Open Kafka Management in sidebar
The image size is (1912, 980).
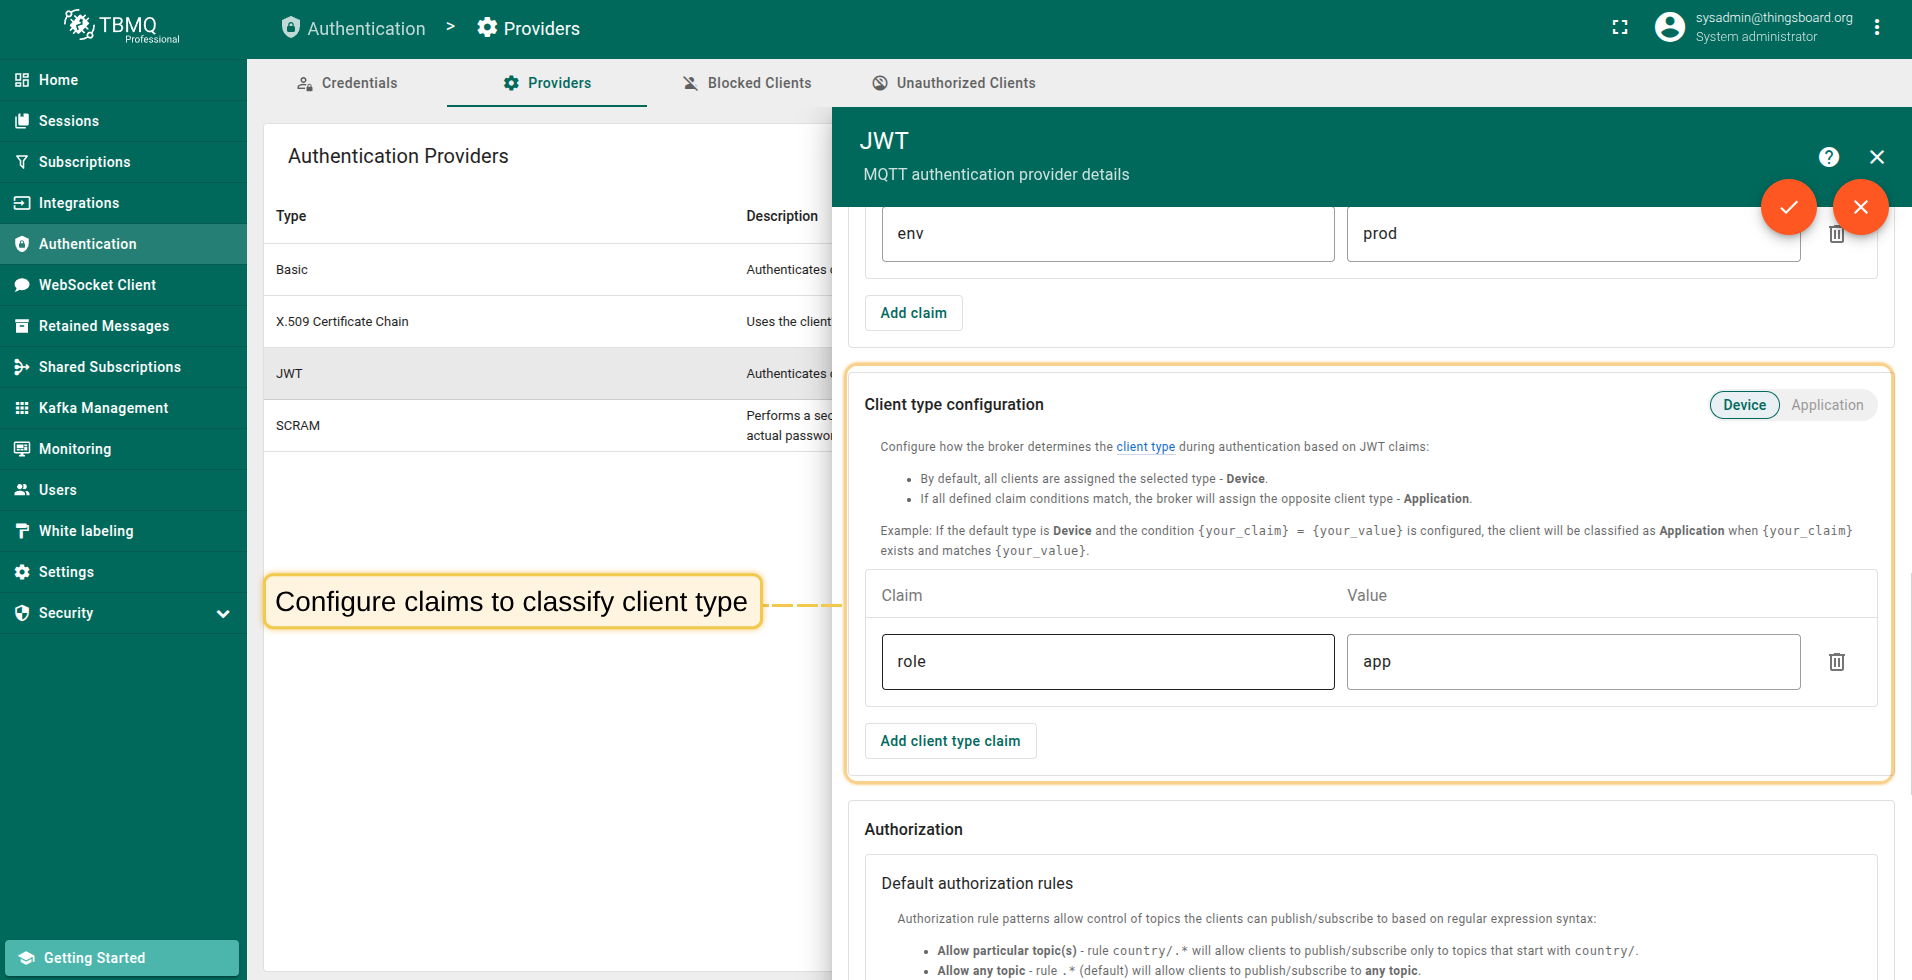103,408
